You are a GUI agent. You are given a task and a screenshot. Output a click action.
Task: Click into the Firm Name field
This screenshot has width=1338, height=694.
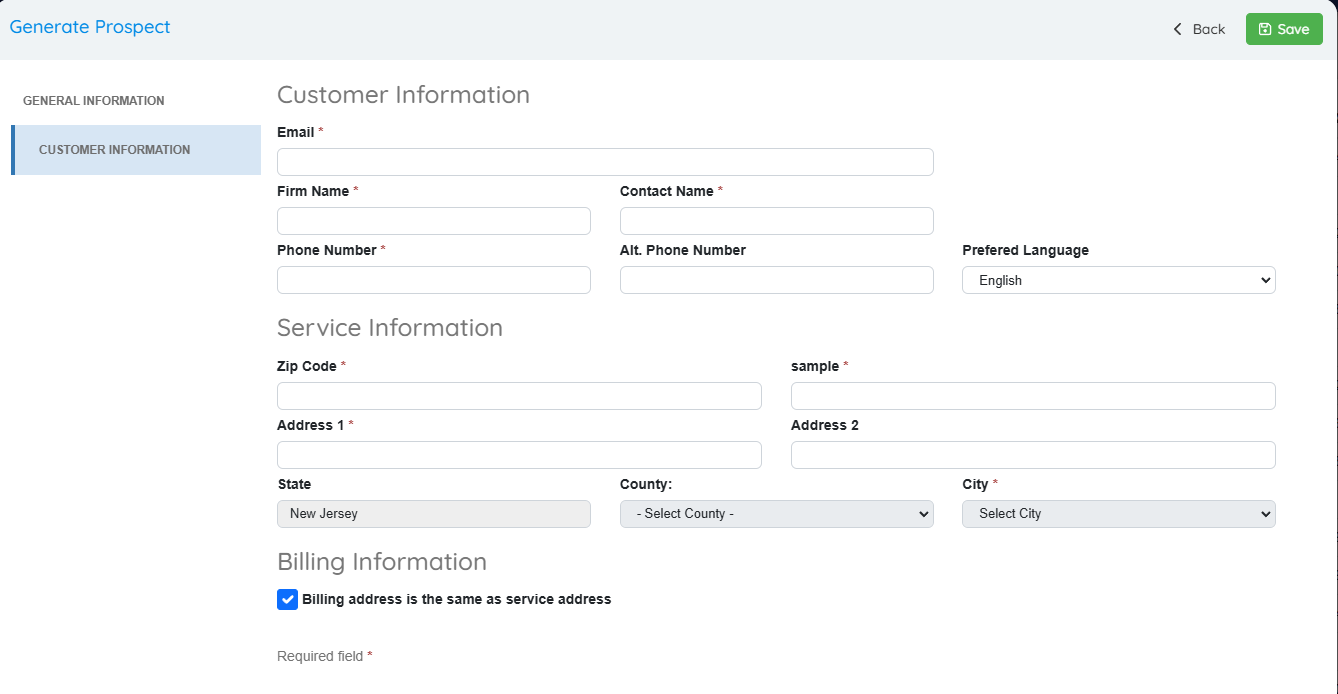point(434,221)
